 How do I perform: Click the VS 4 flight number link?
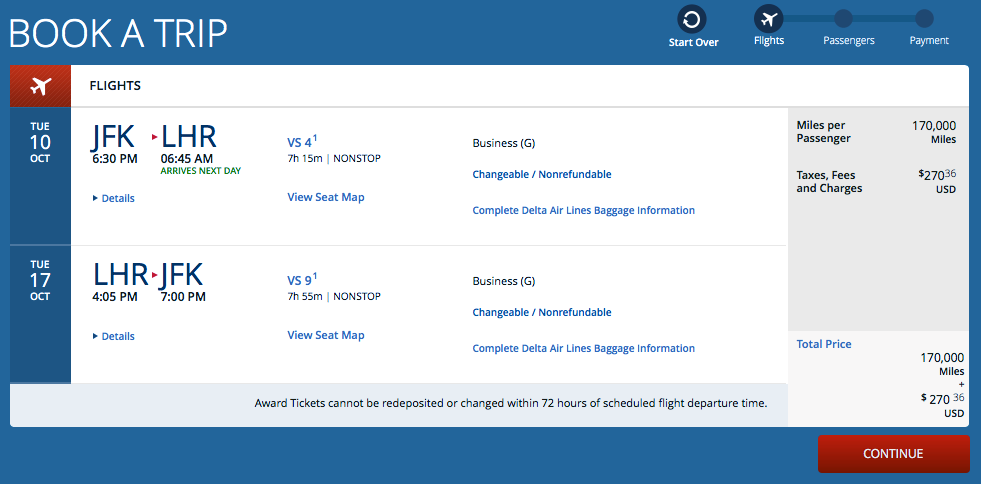[300, 143]
